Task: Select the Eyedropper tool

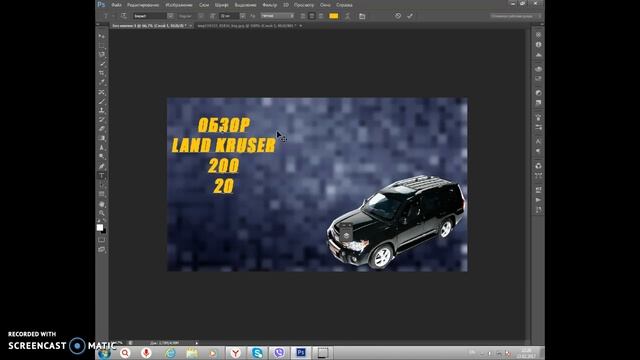Action: (102, 82)
